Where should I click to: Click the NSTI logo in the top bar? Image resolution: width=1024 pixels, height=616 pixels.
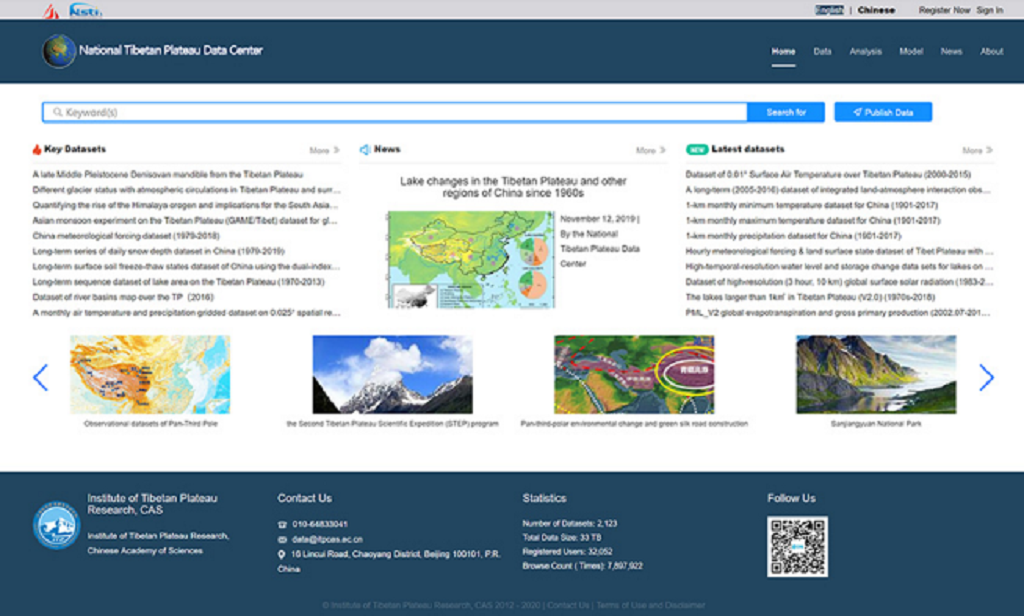click(85, 10)
